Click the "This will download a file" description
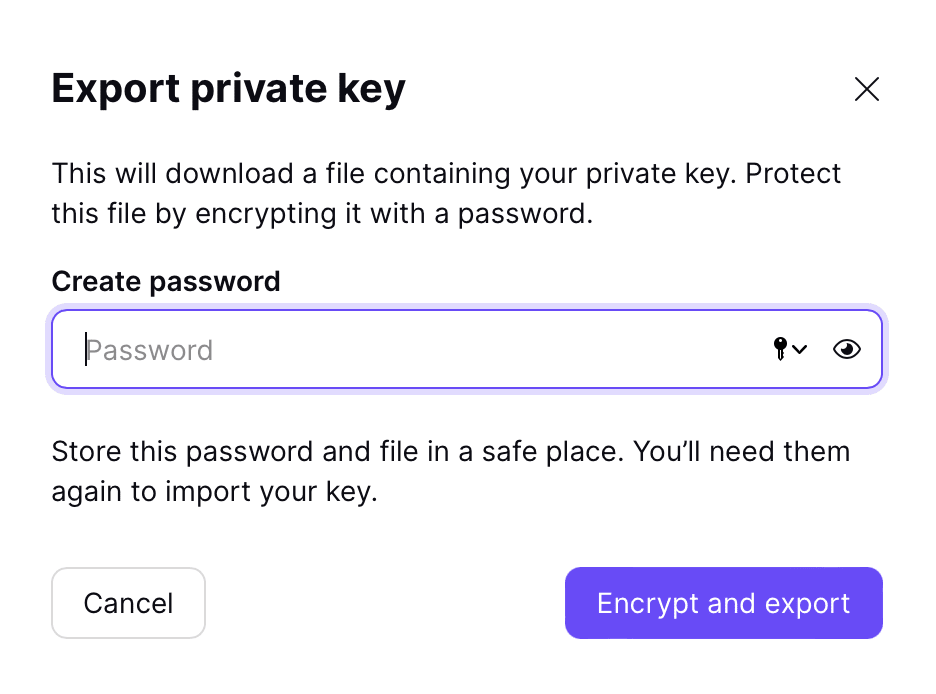This screenshot has height=694, width=936. point(446,173)
